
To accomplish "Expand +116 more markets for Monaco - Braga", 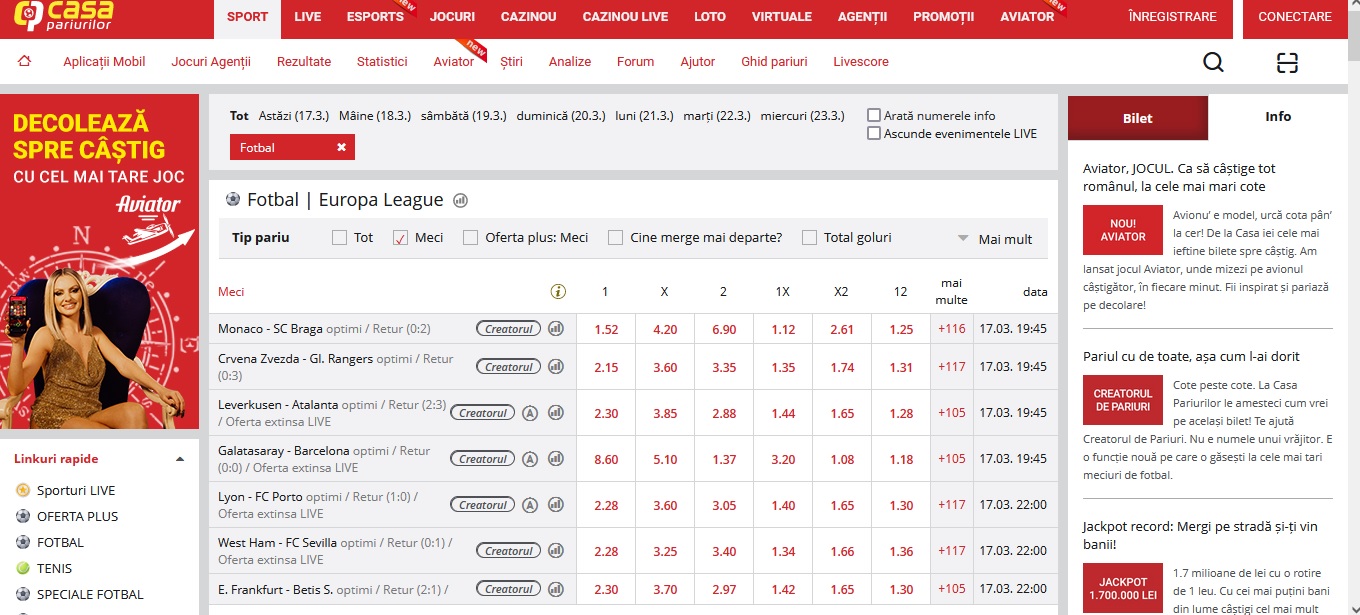I will point(952,329).
